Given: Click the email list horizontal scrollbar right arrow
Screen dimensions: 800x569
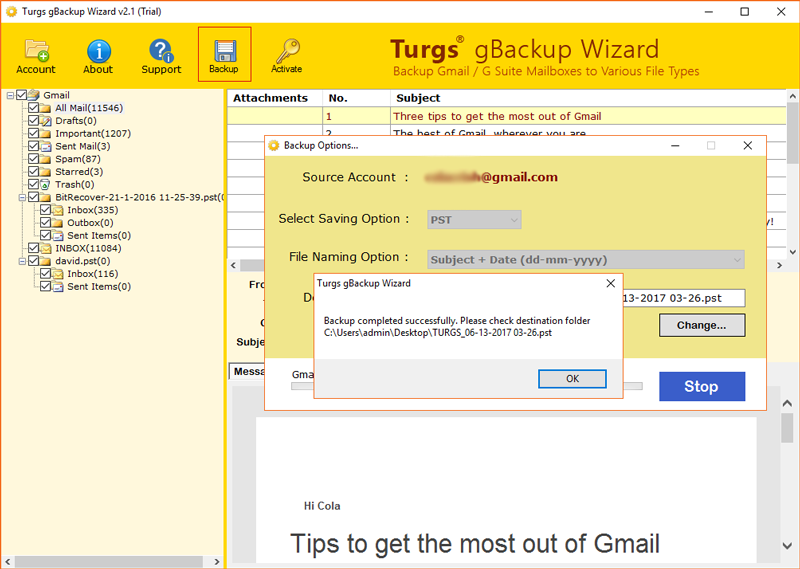Looking at the screenshot, I should click(x=780, y=265).
